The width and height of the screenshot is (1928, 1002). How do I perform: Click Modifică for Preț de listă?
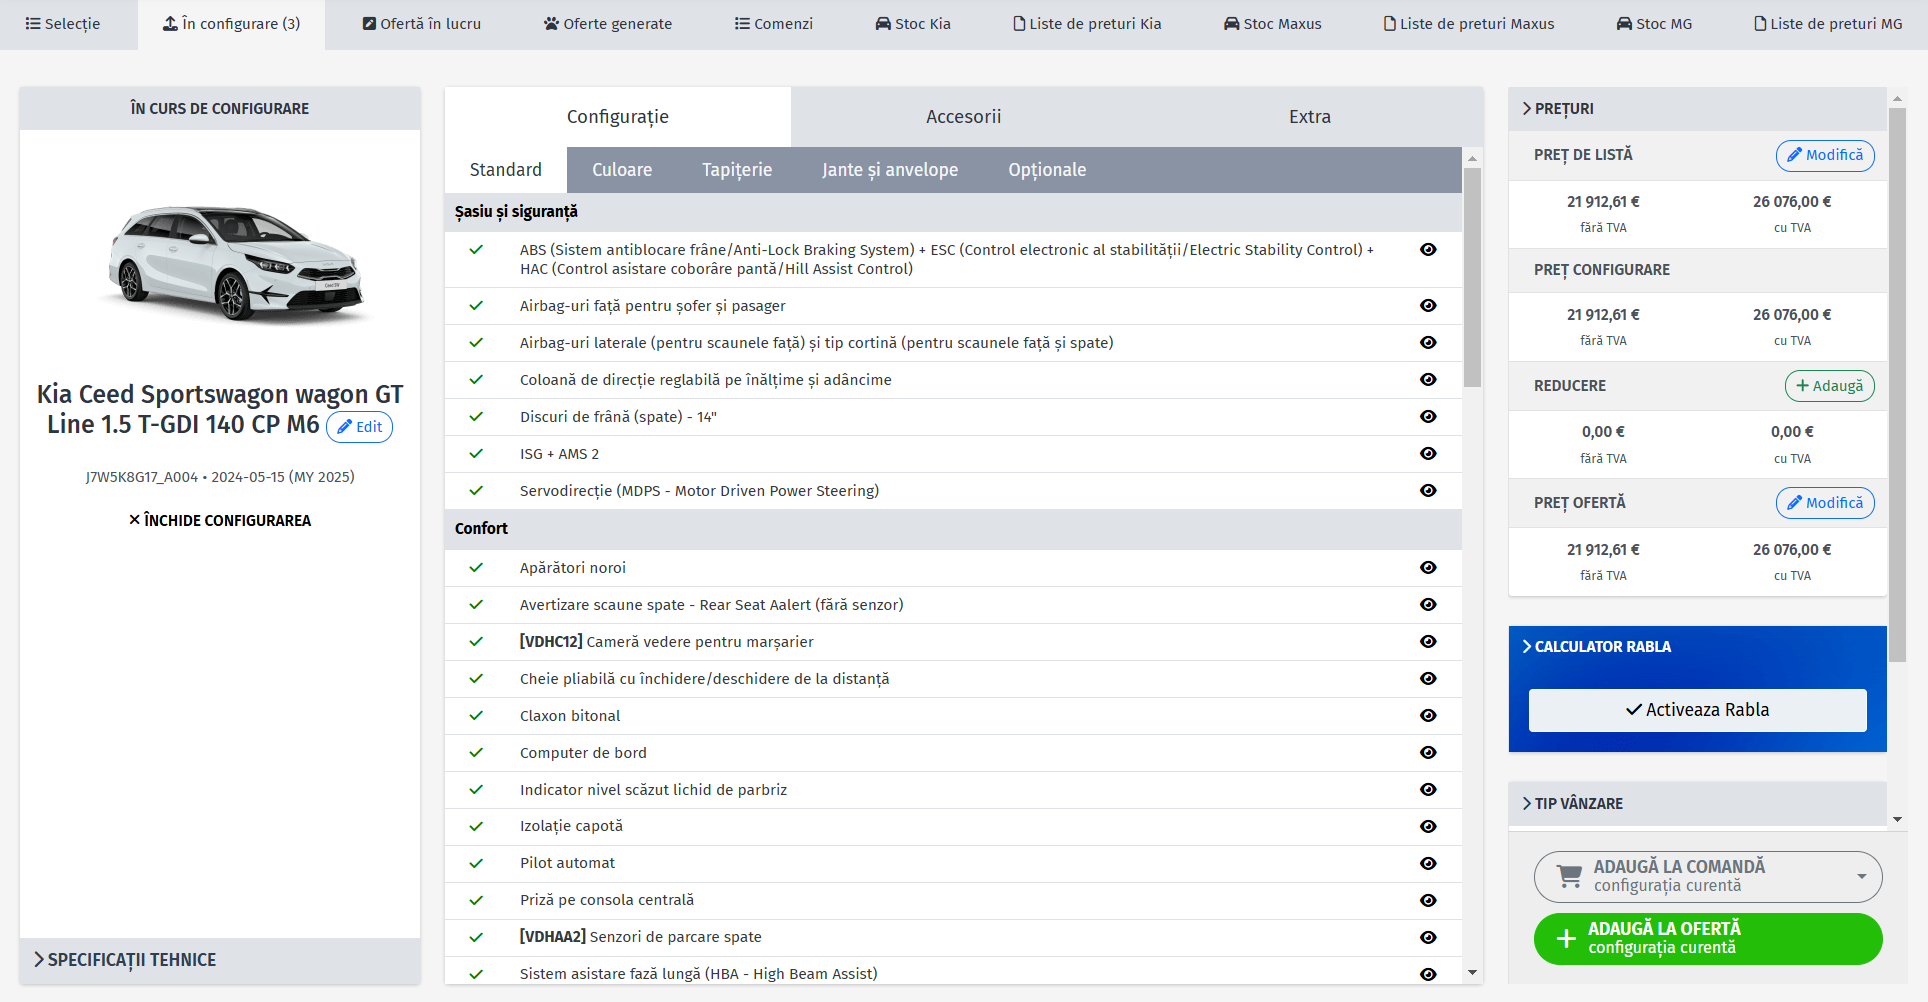[1825, 155]
